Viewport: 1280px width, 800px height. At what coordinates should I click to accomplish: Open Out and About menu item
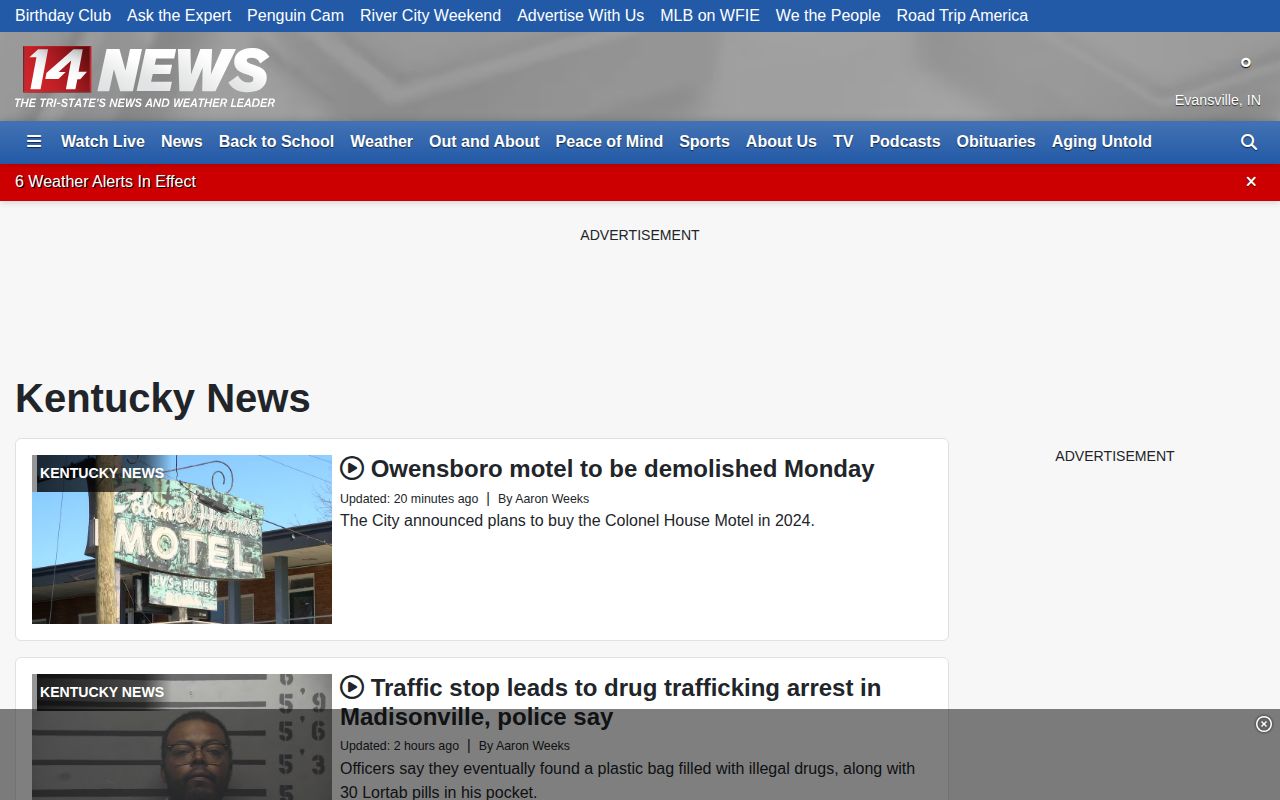tap(484, 142)
